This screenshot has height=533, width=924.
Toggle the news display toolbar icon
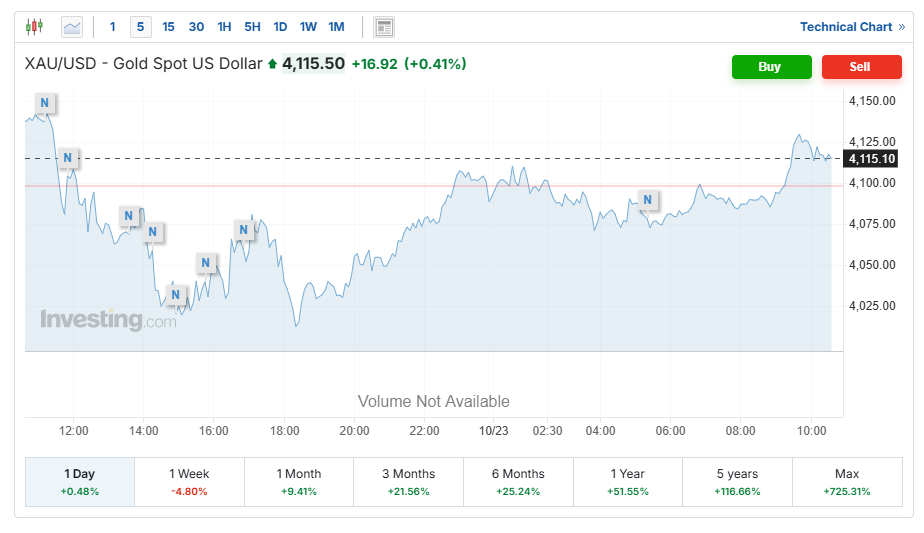pyautogui.click(x=384, y=27)
